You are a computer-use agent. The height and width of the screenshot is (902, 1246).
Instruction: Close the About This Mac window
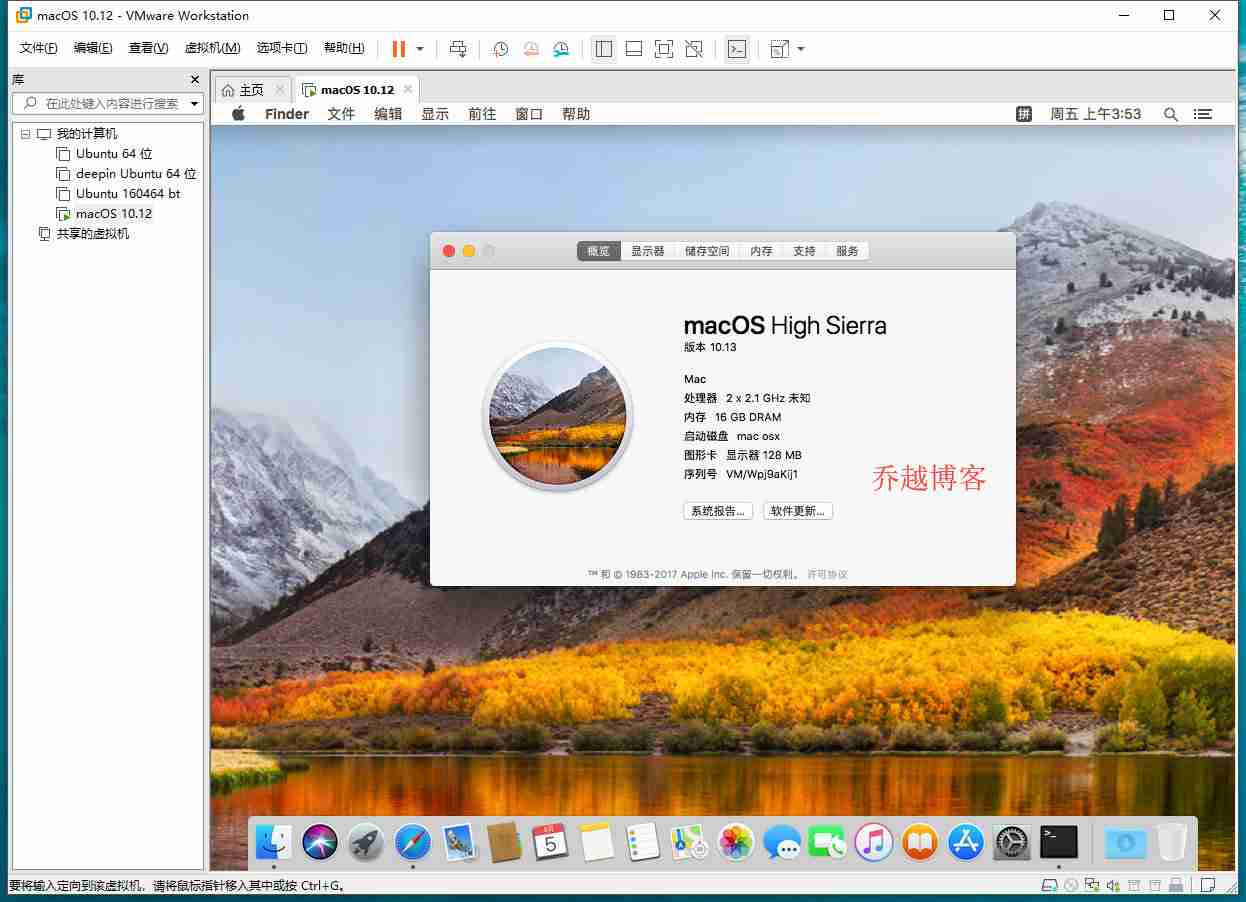point(449,251)
